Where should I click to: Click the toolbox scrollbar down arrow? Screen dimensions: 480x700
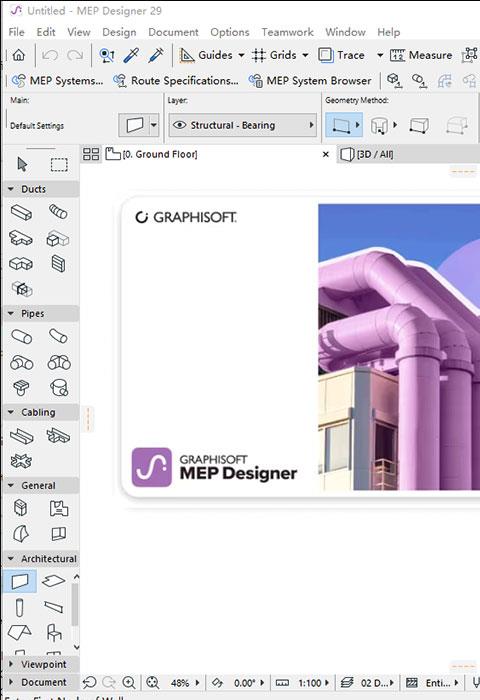[x=76, y=647]
